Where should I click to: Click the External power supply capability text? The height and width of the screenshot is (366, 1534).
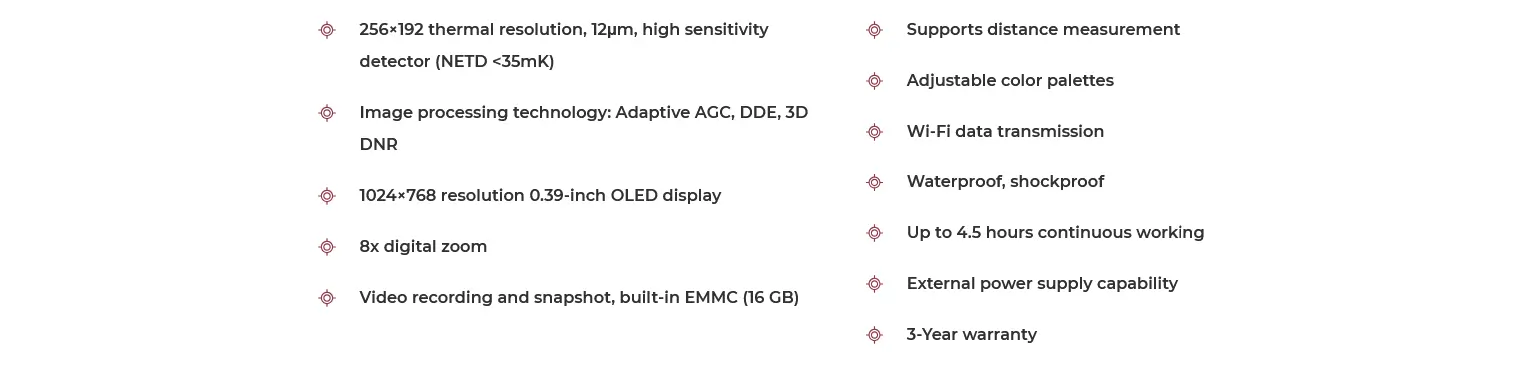1042,284
